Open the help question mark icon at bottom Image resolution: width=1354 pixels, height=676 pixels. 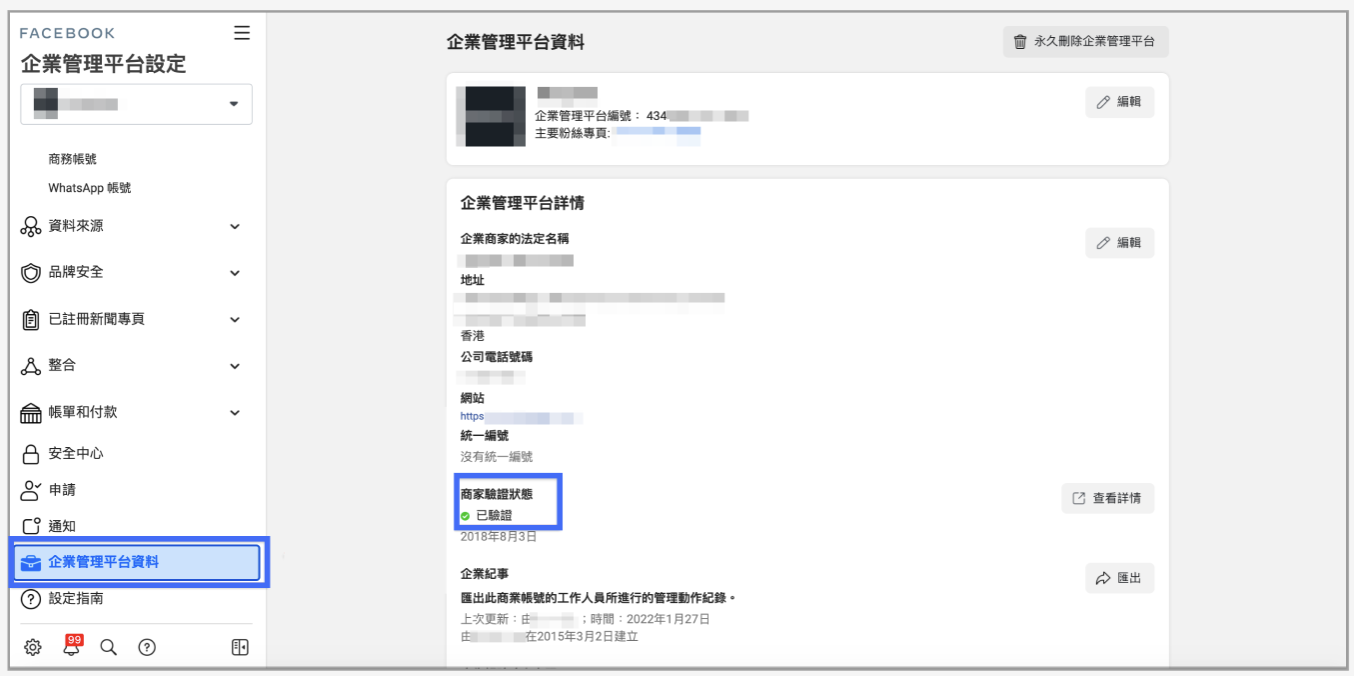coord(147,647)
